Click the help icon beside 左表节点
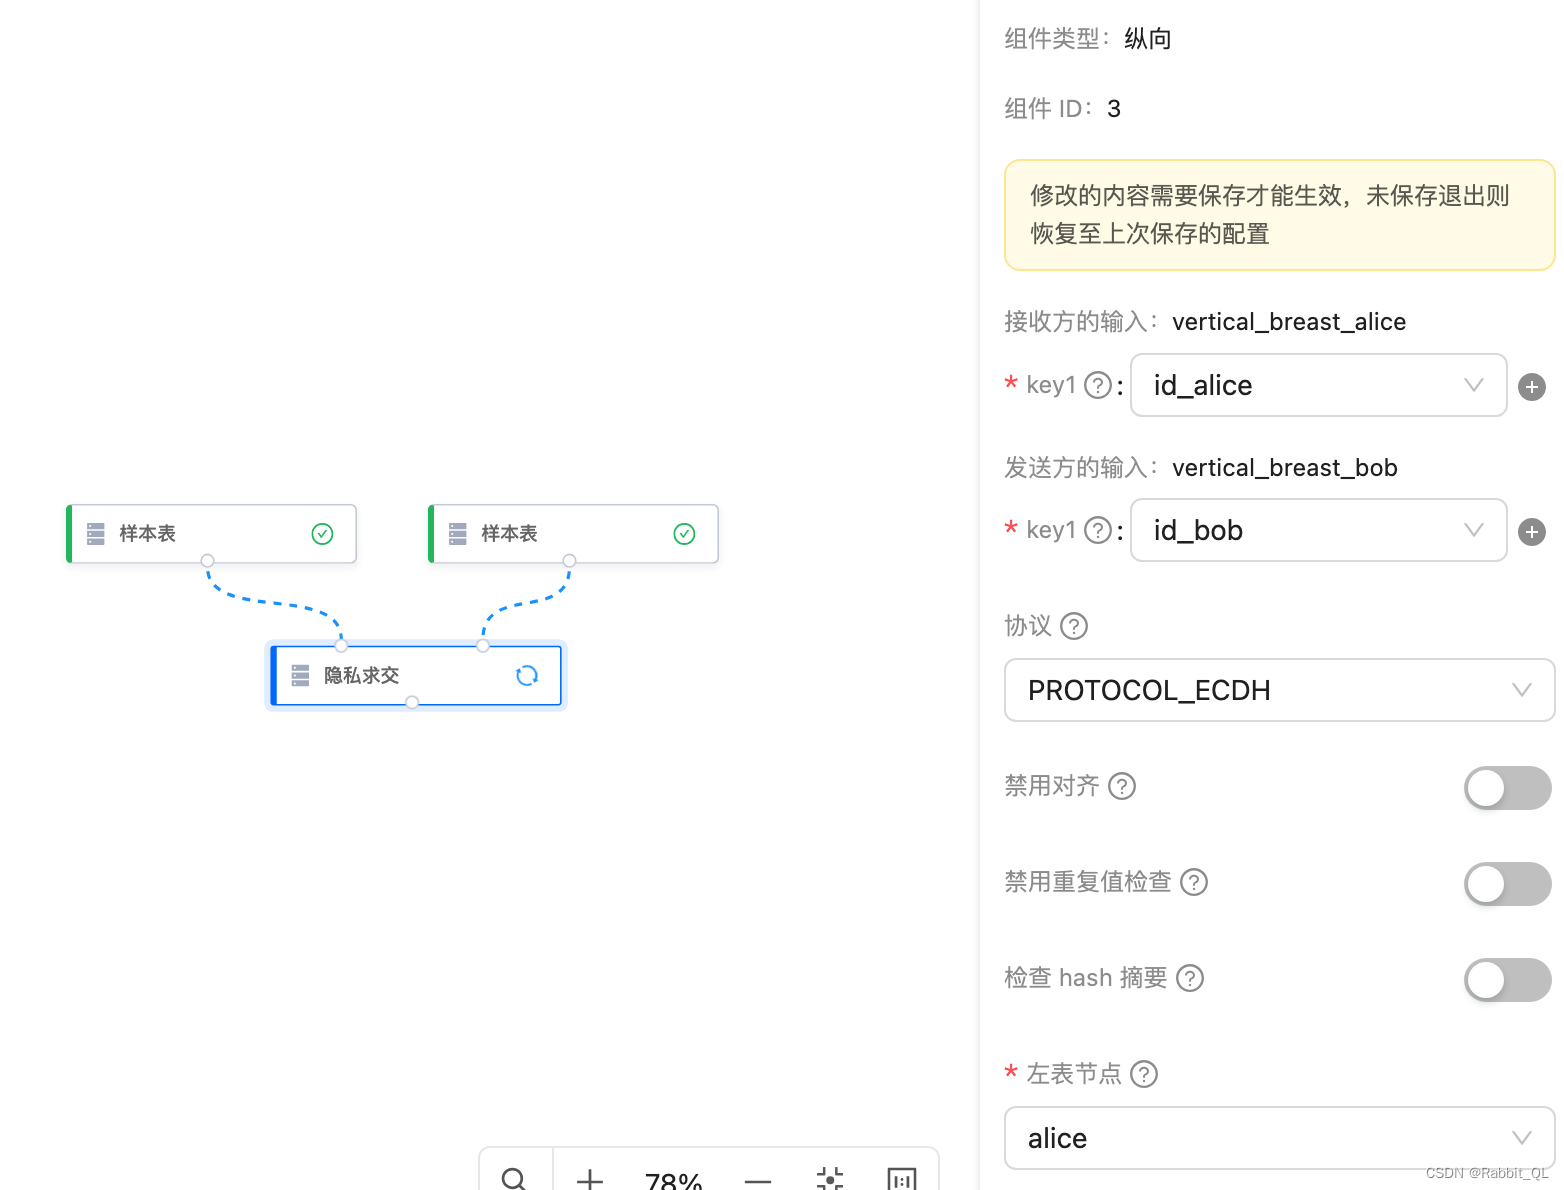Viewport: 1564px width, 1190px height. tap(1144, 1073)
